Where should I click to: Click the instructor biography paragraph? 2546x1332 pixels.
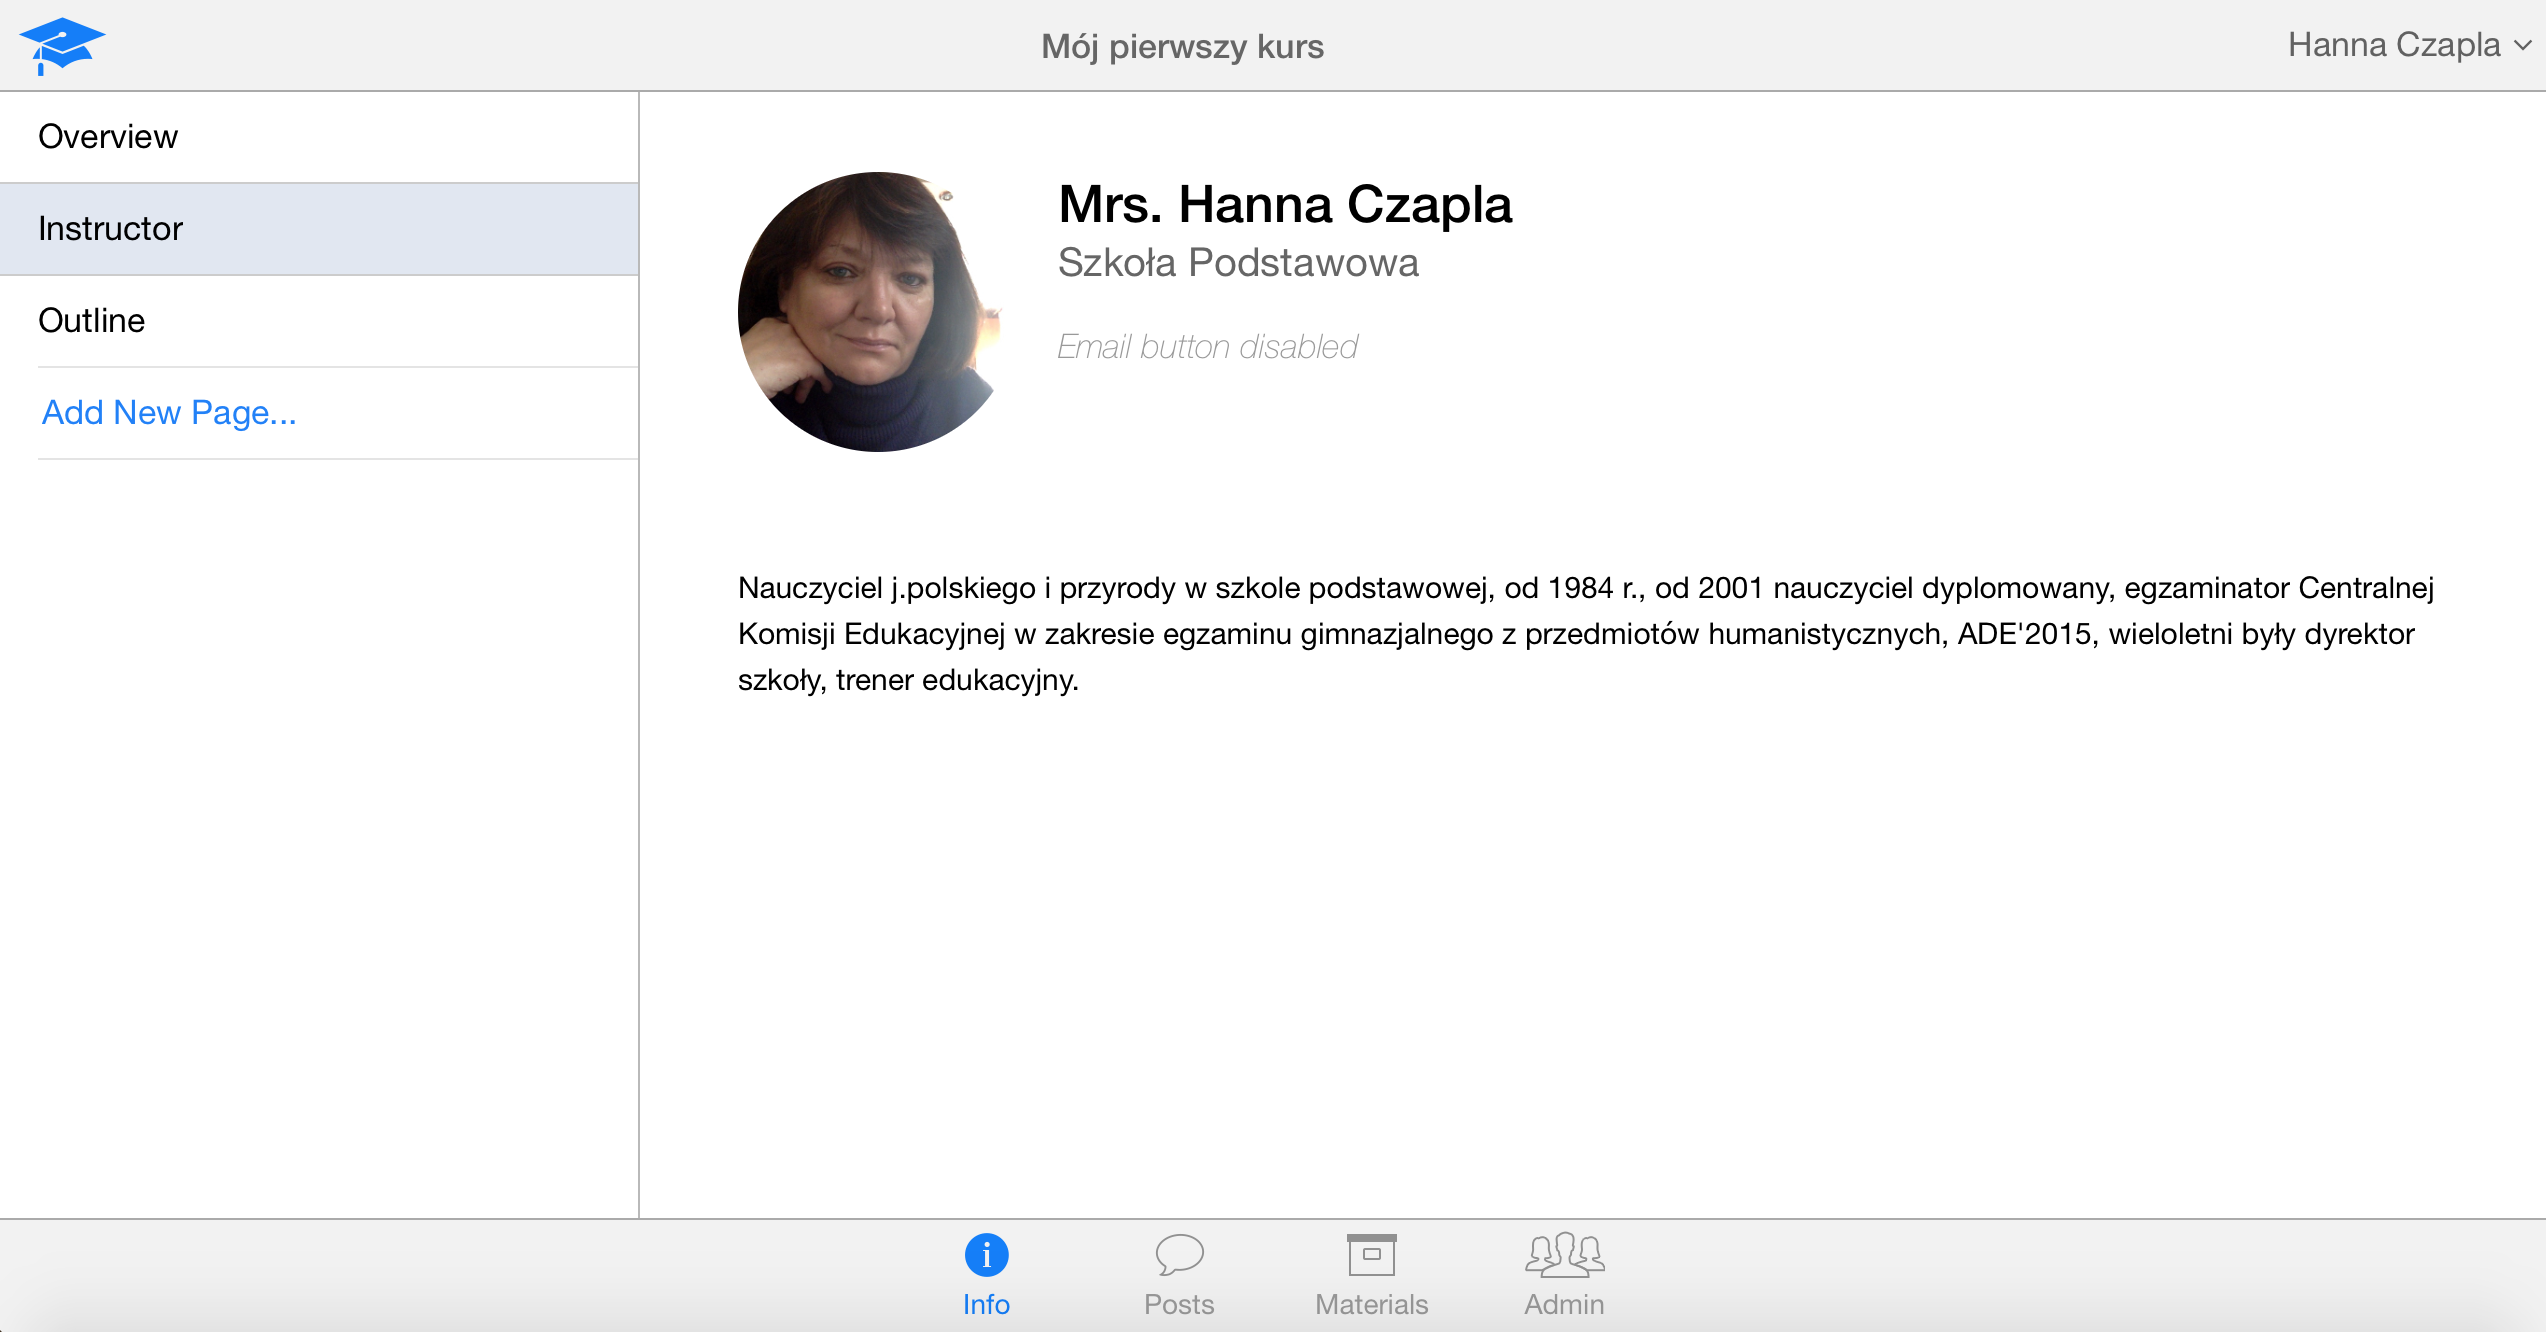click(x=1585, y=634)
